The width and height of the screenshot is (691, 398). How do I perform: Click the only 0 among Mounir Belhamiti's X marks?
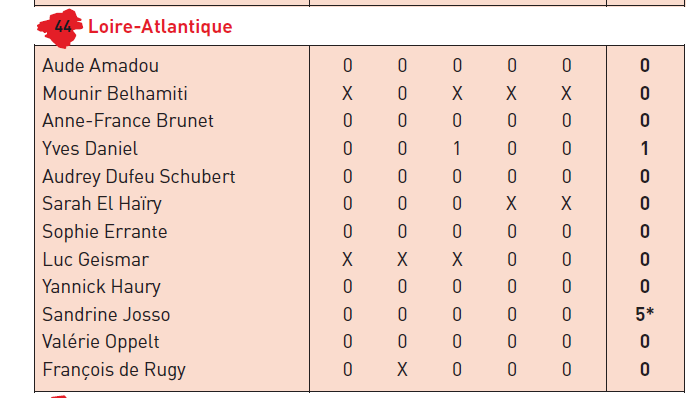(x=402, y=93)
